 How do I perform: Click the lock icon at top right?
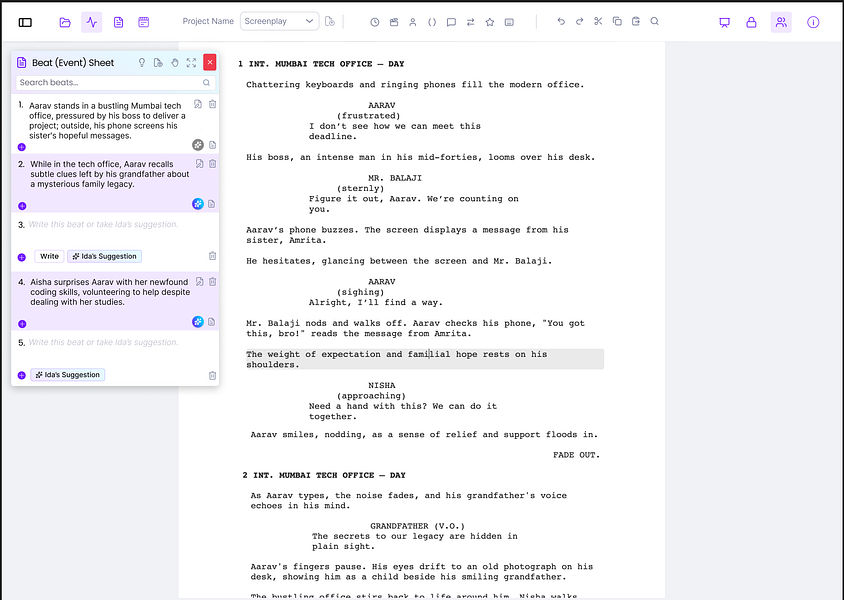point(751,22)
